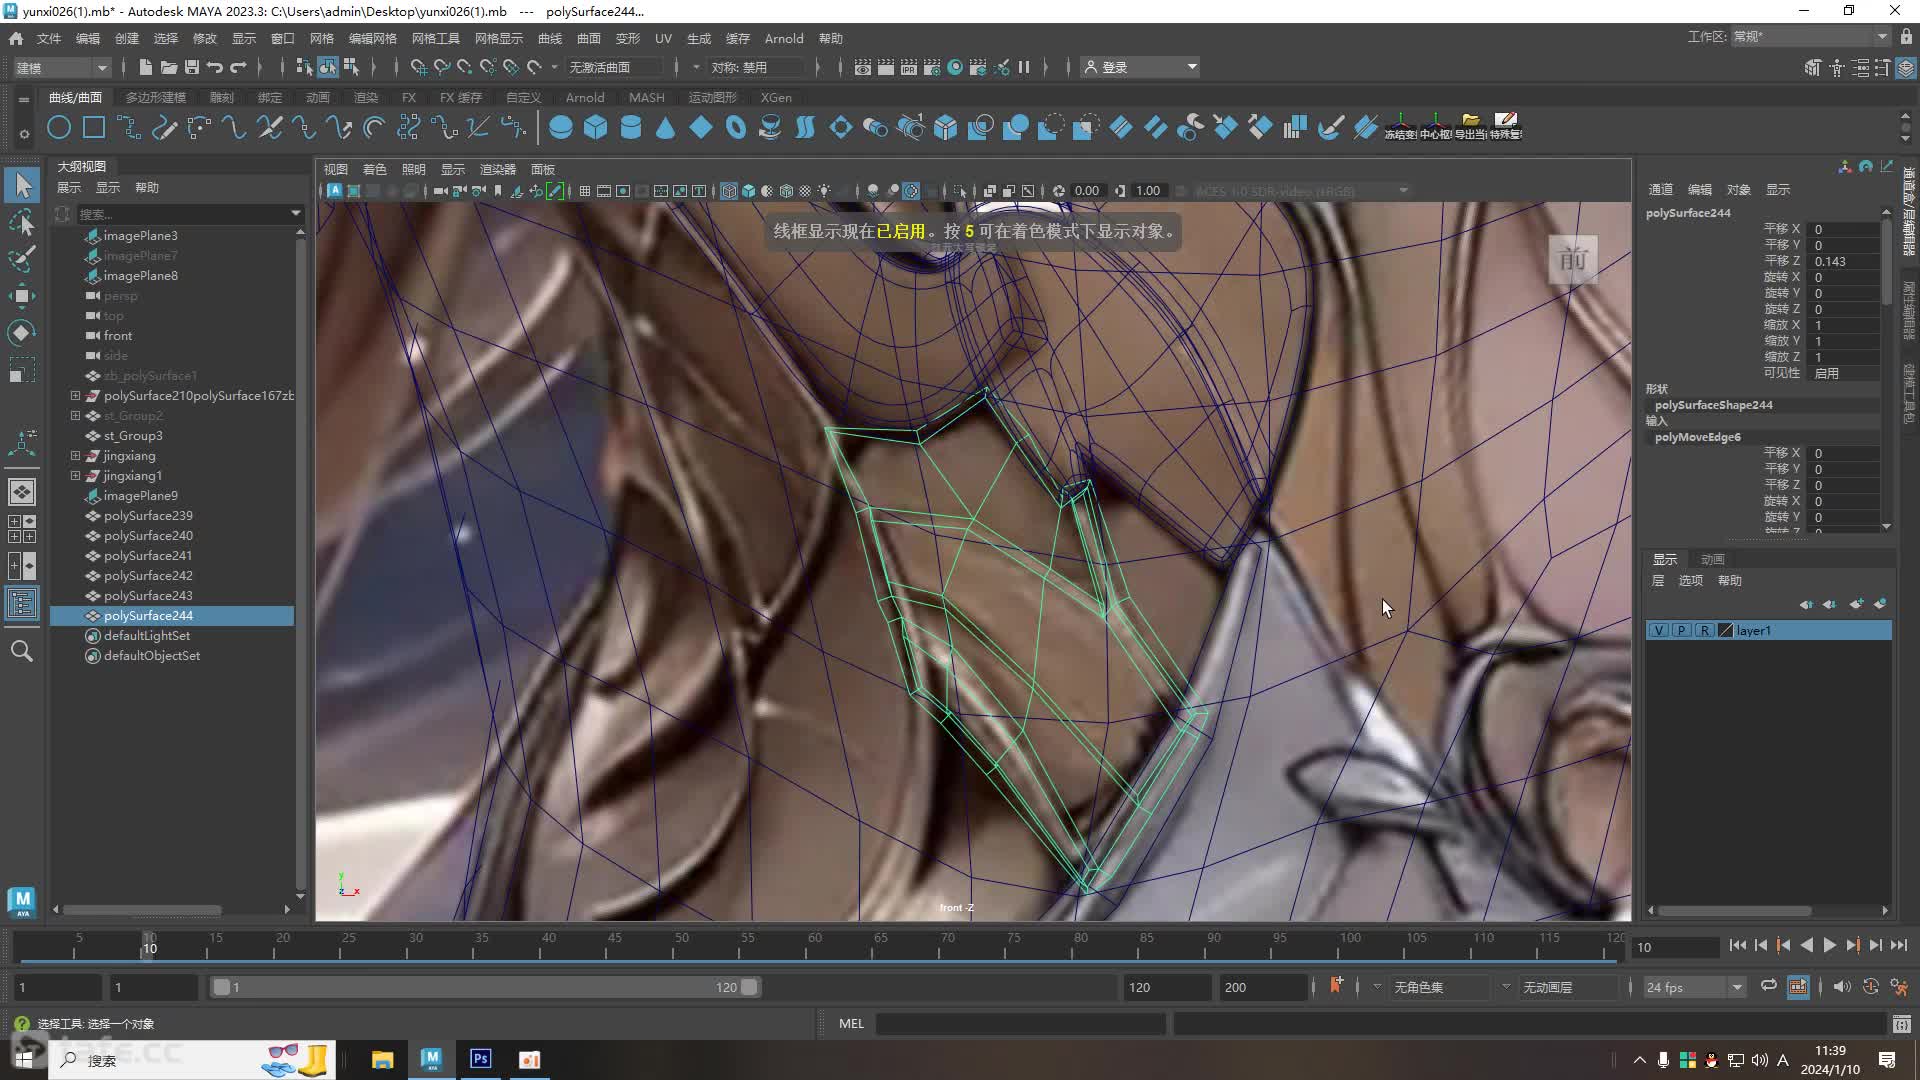Open the 24 fps frame rate dropdown
This screenshot has height=1080, width=1920.
point(1694,987)
